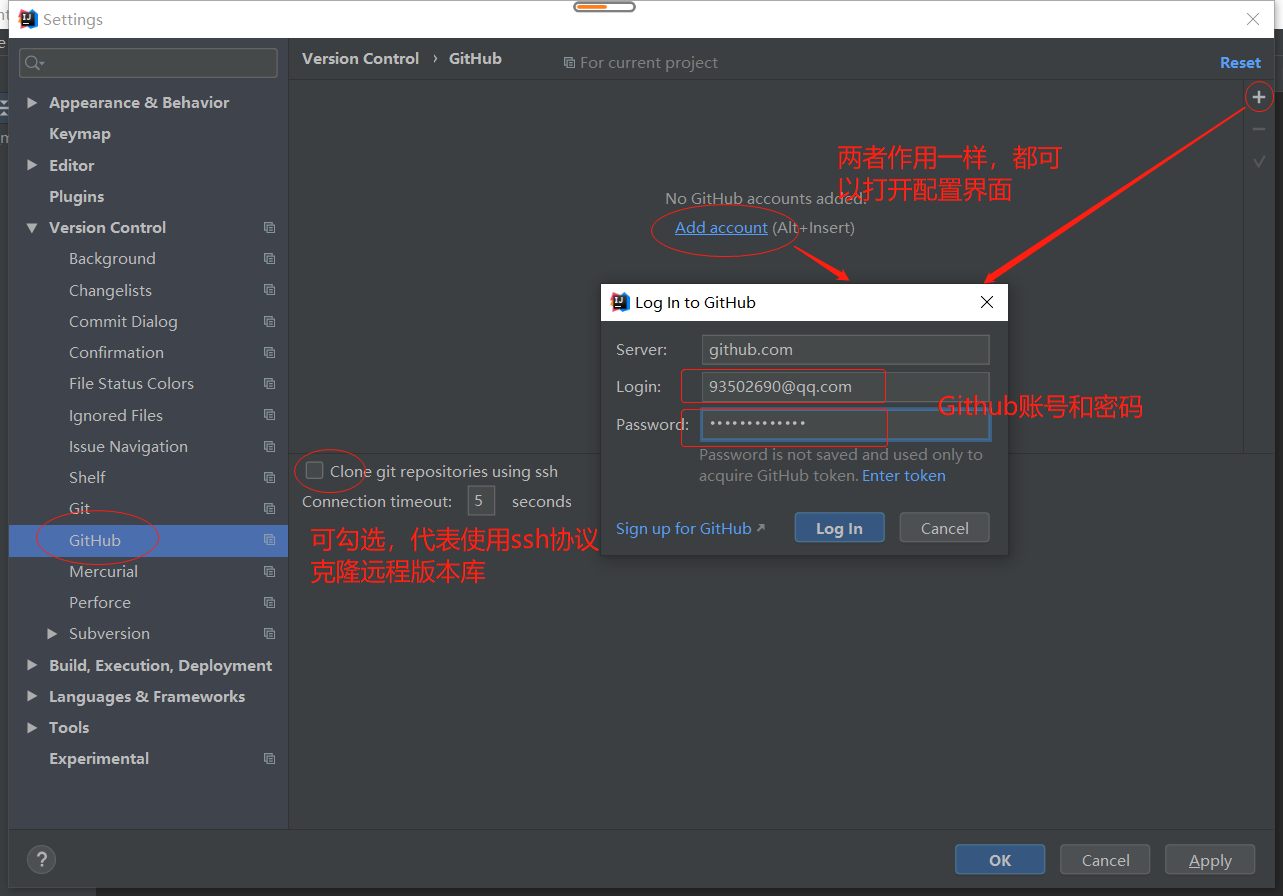
Task: Click Enter token link
Action: [x=904, y=475]
